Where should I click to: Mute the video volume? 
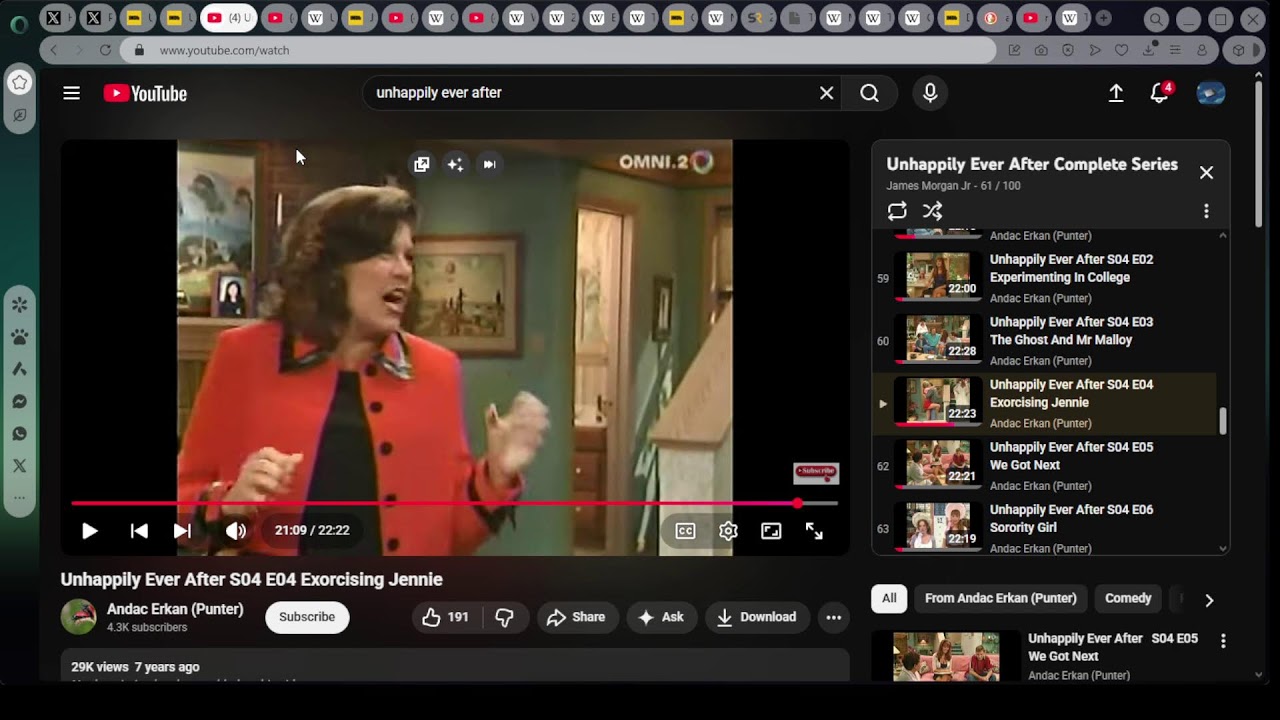click(236, 531)
